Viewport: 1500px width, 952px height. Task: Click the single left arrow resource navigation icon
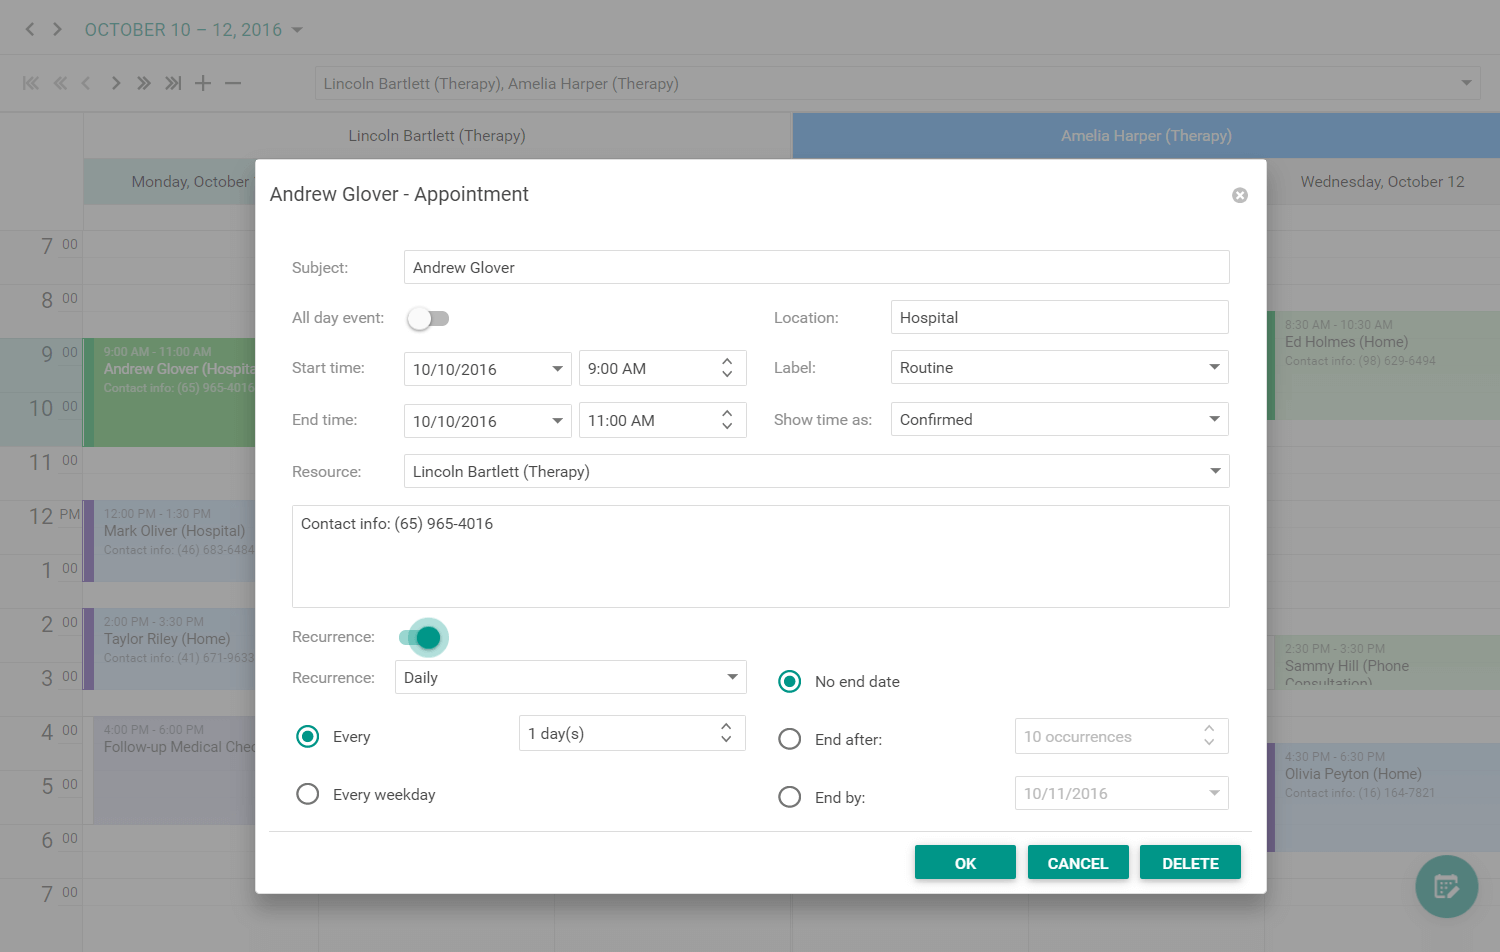pyautogui.click(x=85, y=83)
